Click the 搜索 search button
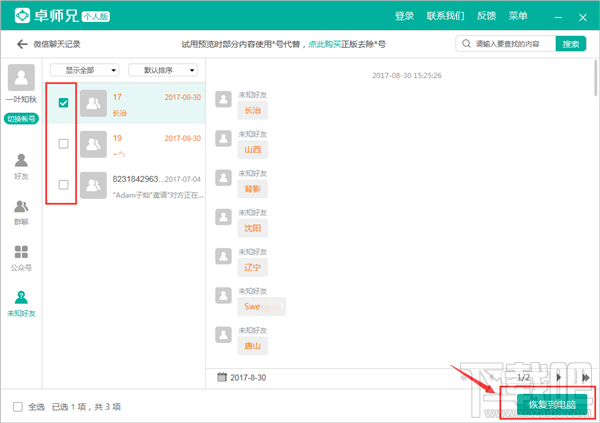600x423 pixels. [x=571, y=44]
